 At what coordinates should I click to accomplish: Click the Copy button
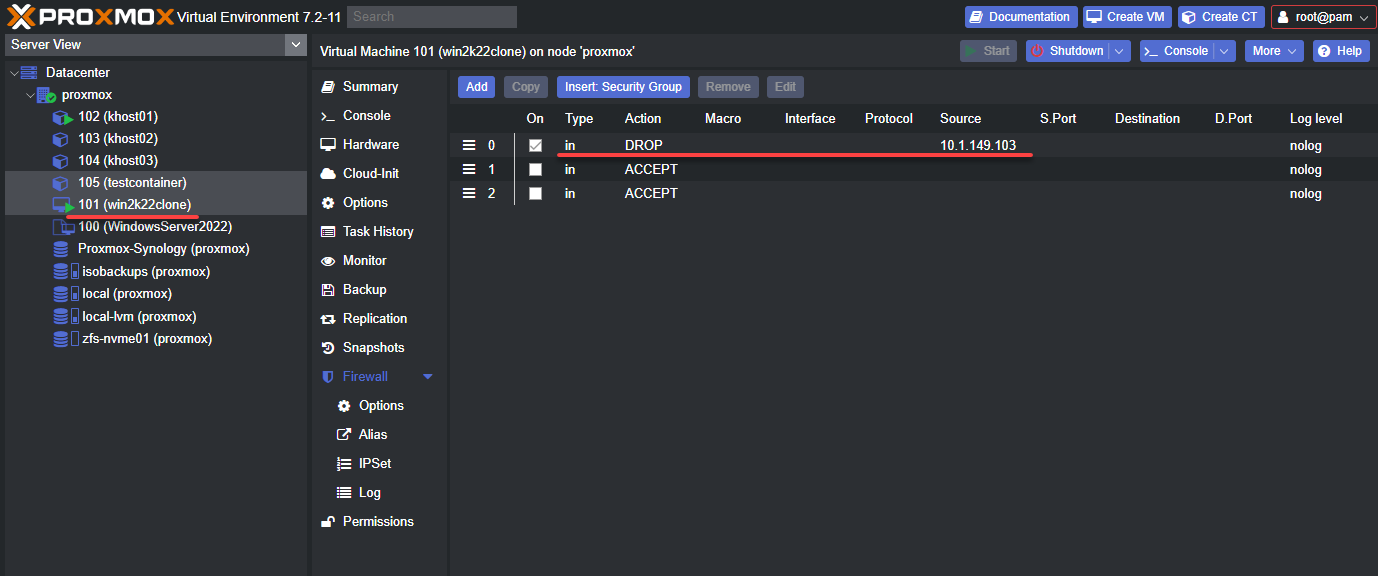[x=526, y=87]
